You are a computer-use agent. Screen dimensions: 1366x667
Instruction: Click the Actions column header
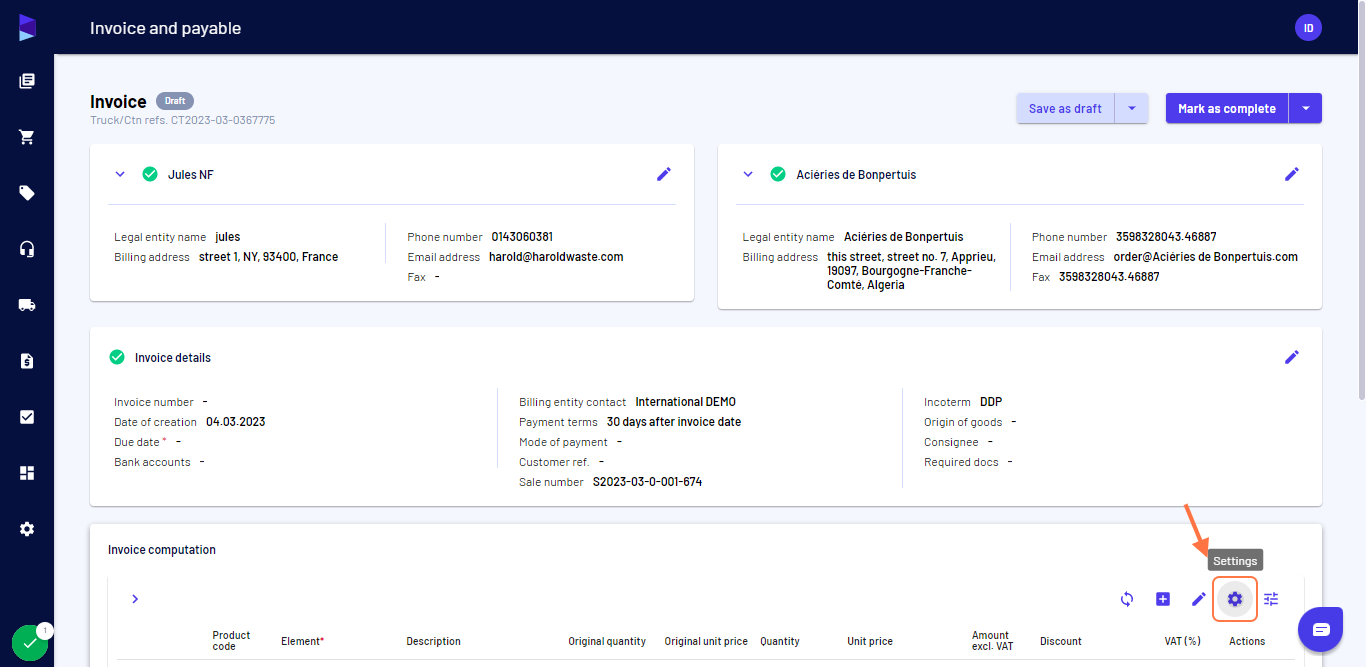[x=1247, y=641]
